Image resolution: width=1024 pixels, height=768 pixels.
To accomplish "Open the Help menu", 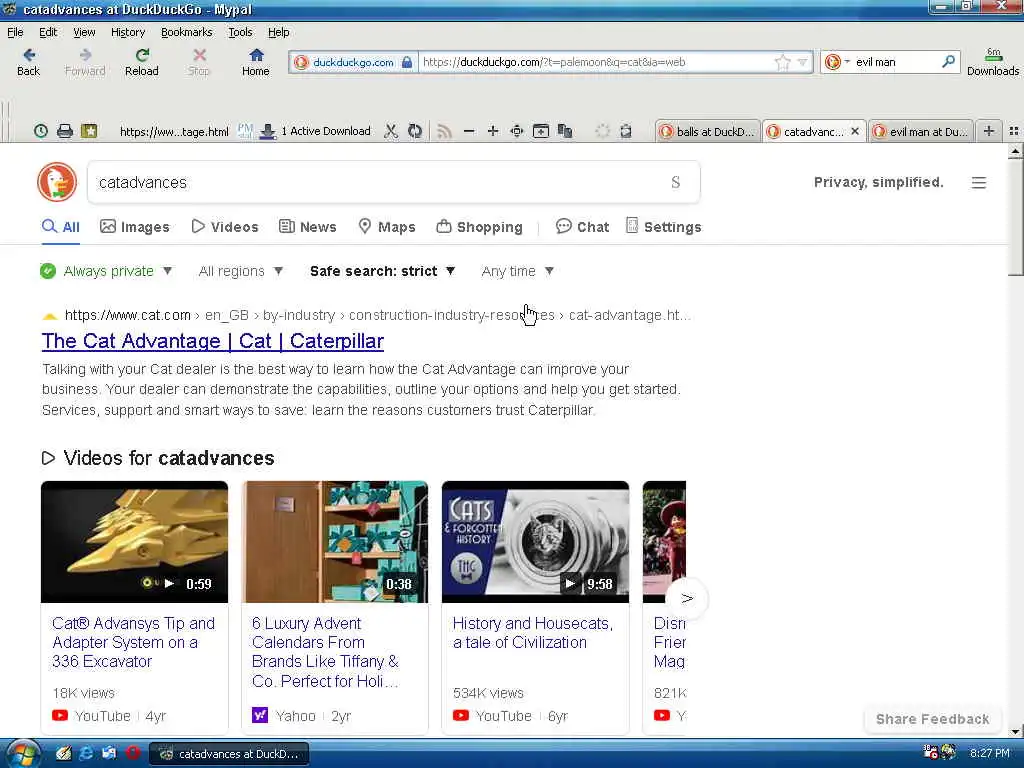I will pyautogui.click(x=278, y=32).
